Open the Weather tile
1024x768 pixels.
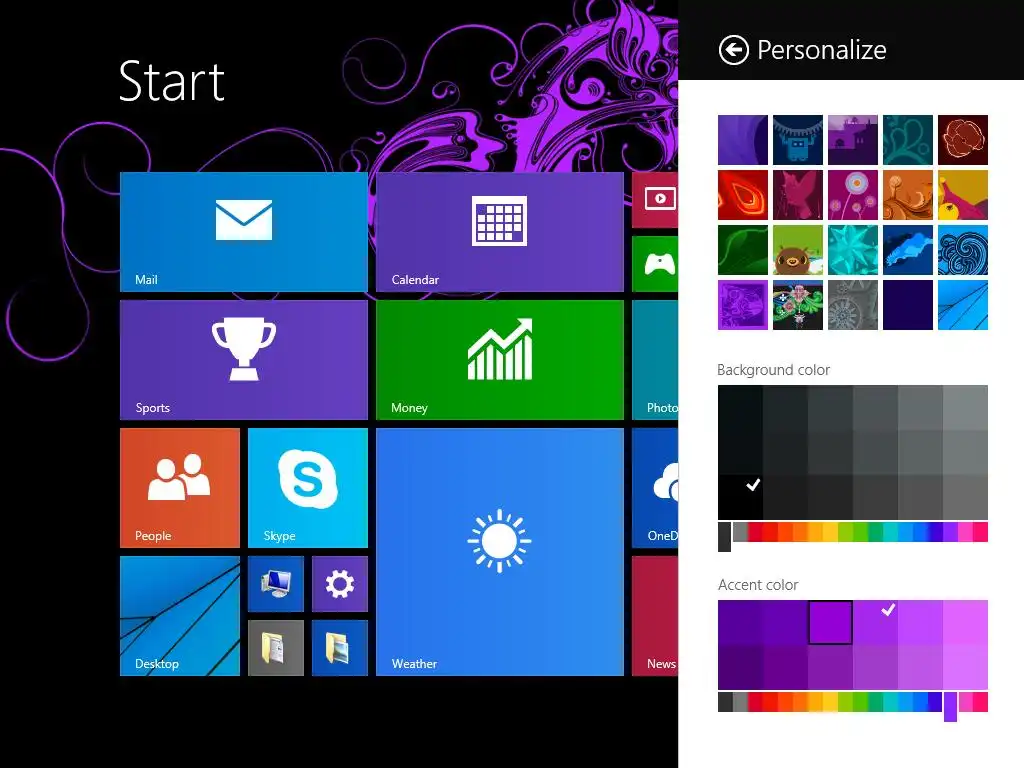tap(500, 552)
